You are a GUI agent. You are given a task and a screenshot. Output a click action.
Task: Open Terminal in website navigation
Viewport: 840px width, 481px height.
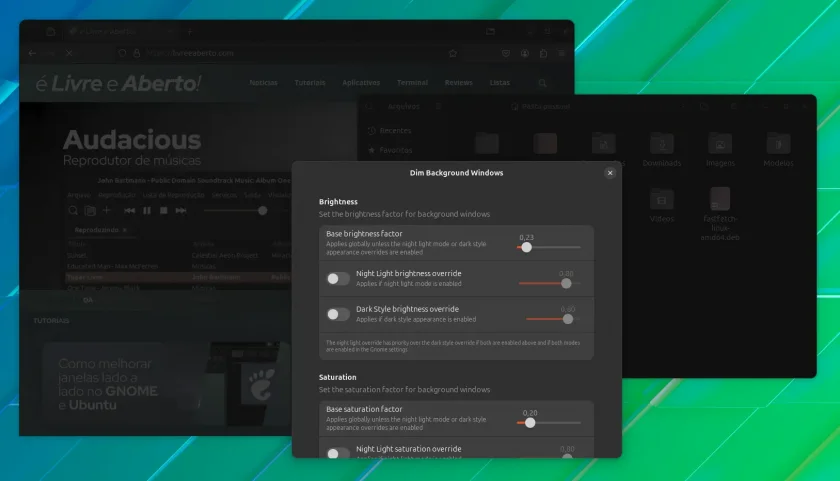point(412,82)
